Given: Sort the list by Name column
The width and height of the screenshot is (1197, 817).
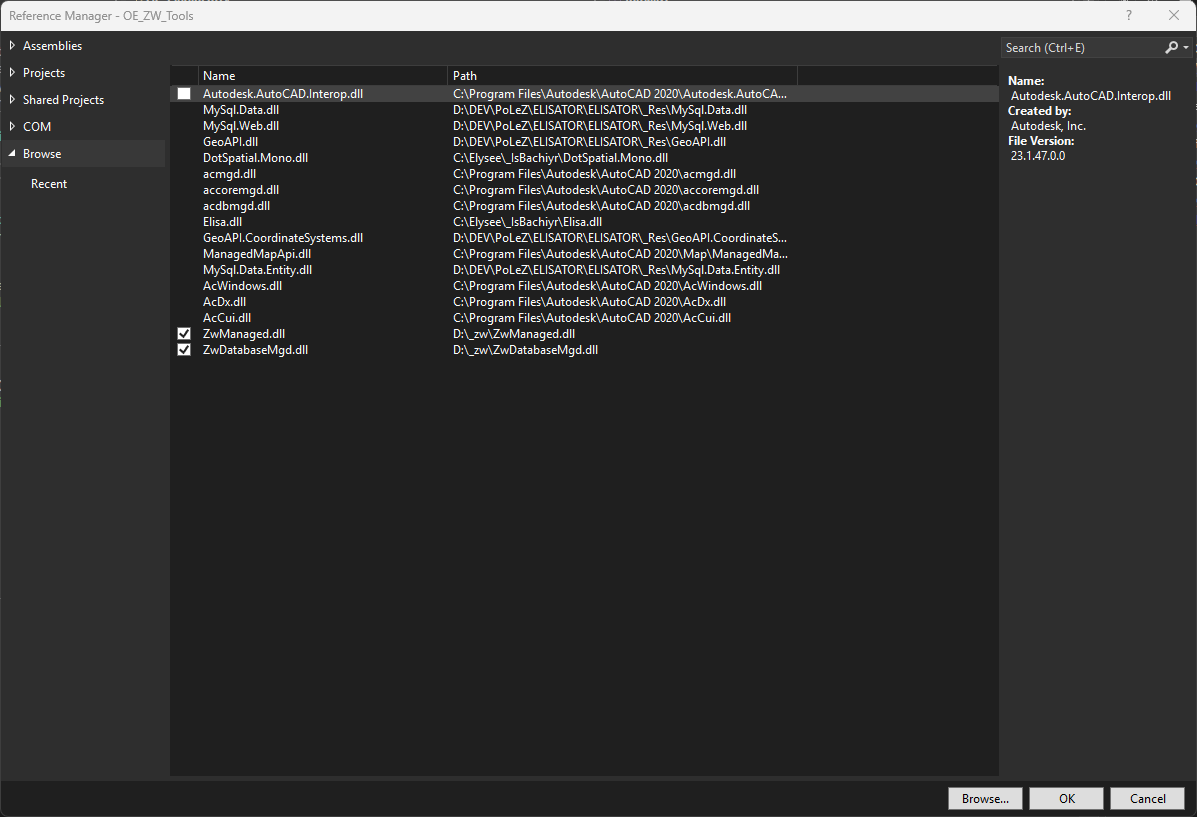Looking at the screenshot, I should 322,76.
